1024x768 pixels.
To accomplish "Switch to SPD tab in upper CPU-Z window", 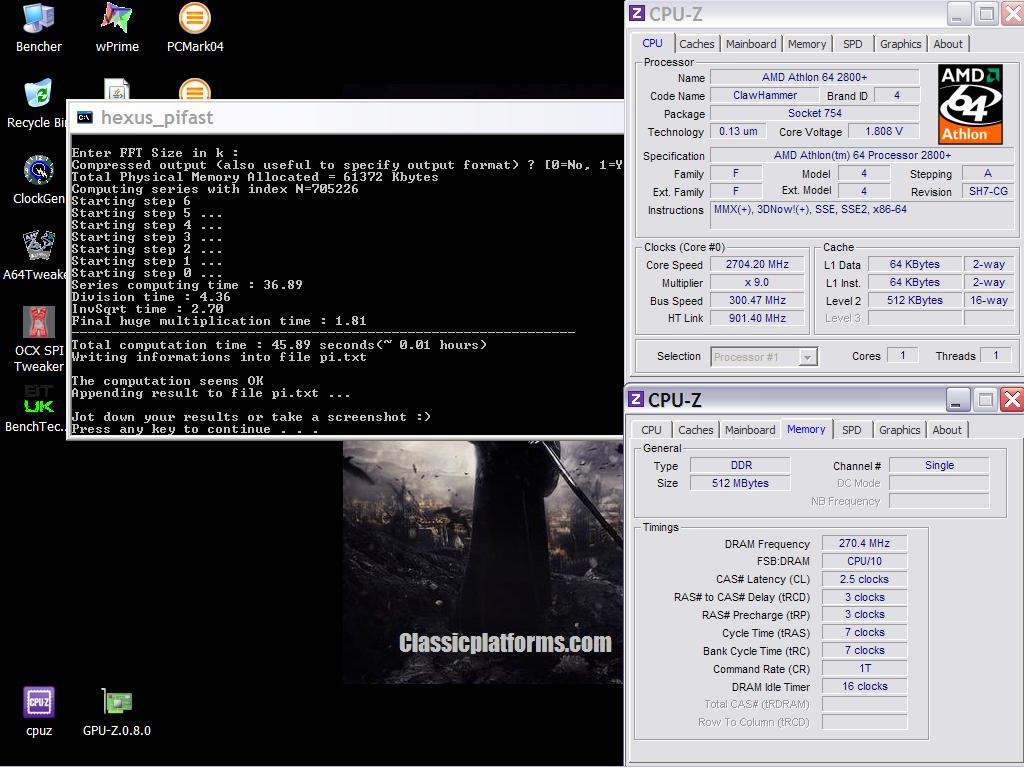I will click(852, 44).
